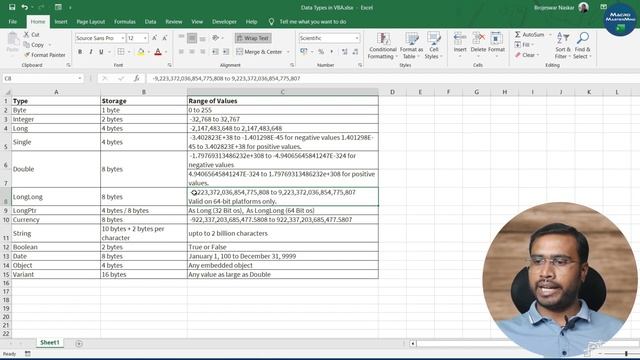The image size is (640, 360).
Task: Click the Borders icon
Action: pyautogui.click(x=121, y=52)
